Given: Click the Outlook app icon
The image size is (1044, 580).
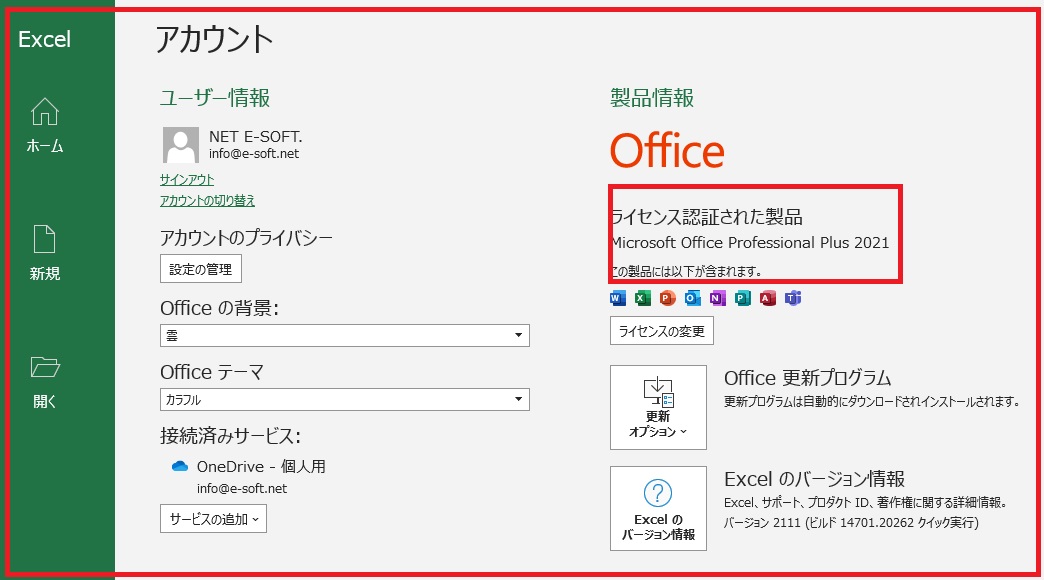Looking at the screenshot, I should click(x=692, y=298).
